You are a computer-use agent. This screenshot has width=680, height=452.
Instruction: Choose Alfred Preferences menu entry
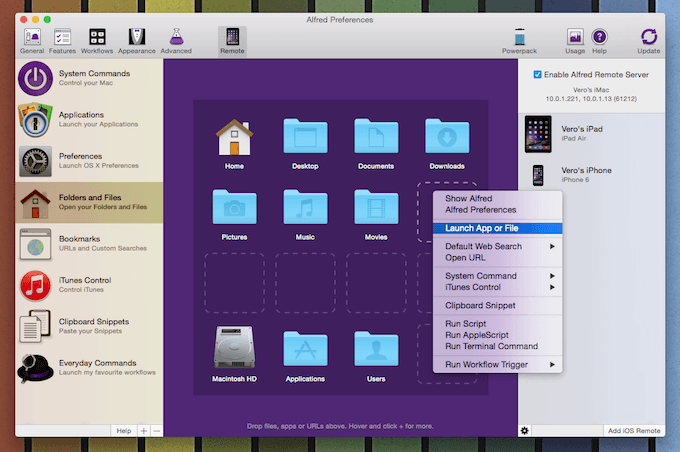(x=497, y=210)
